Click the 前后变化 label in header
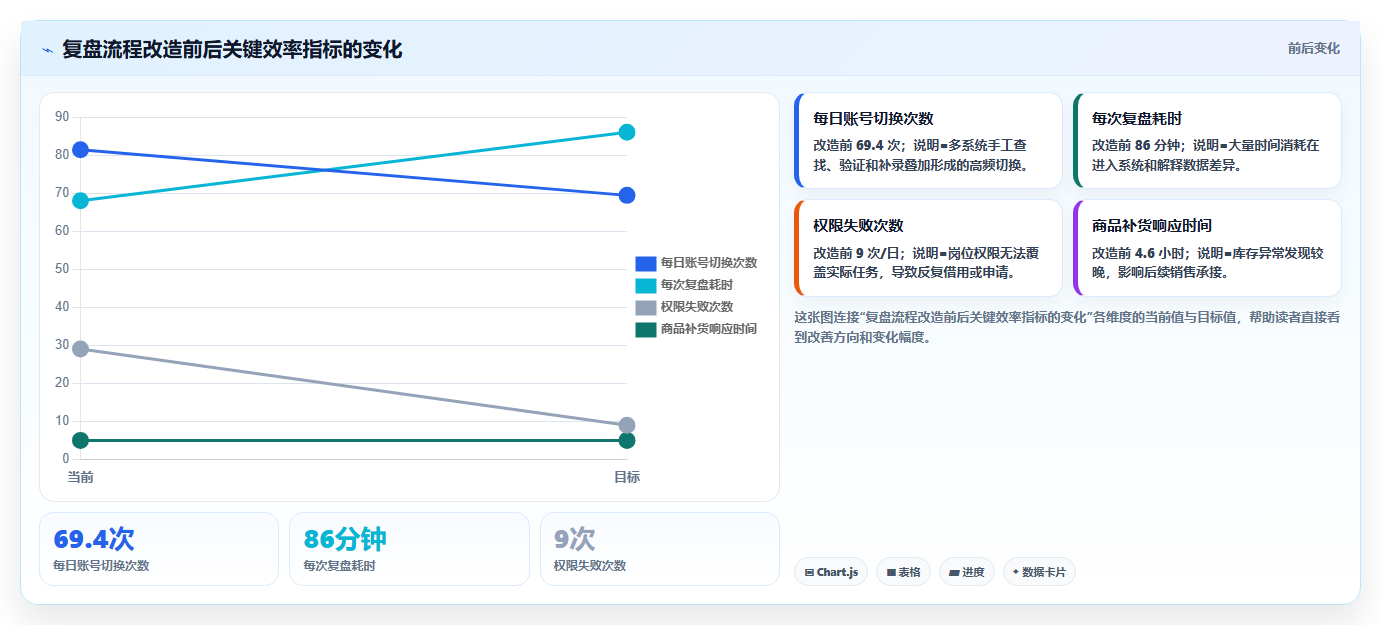This screenshot has width=1381, height=625. tap(1313, 49)
